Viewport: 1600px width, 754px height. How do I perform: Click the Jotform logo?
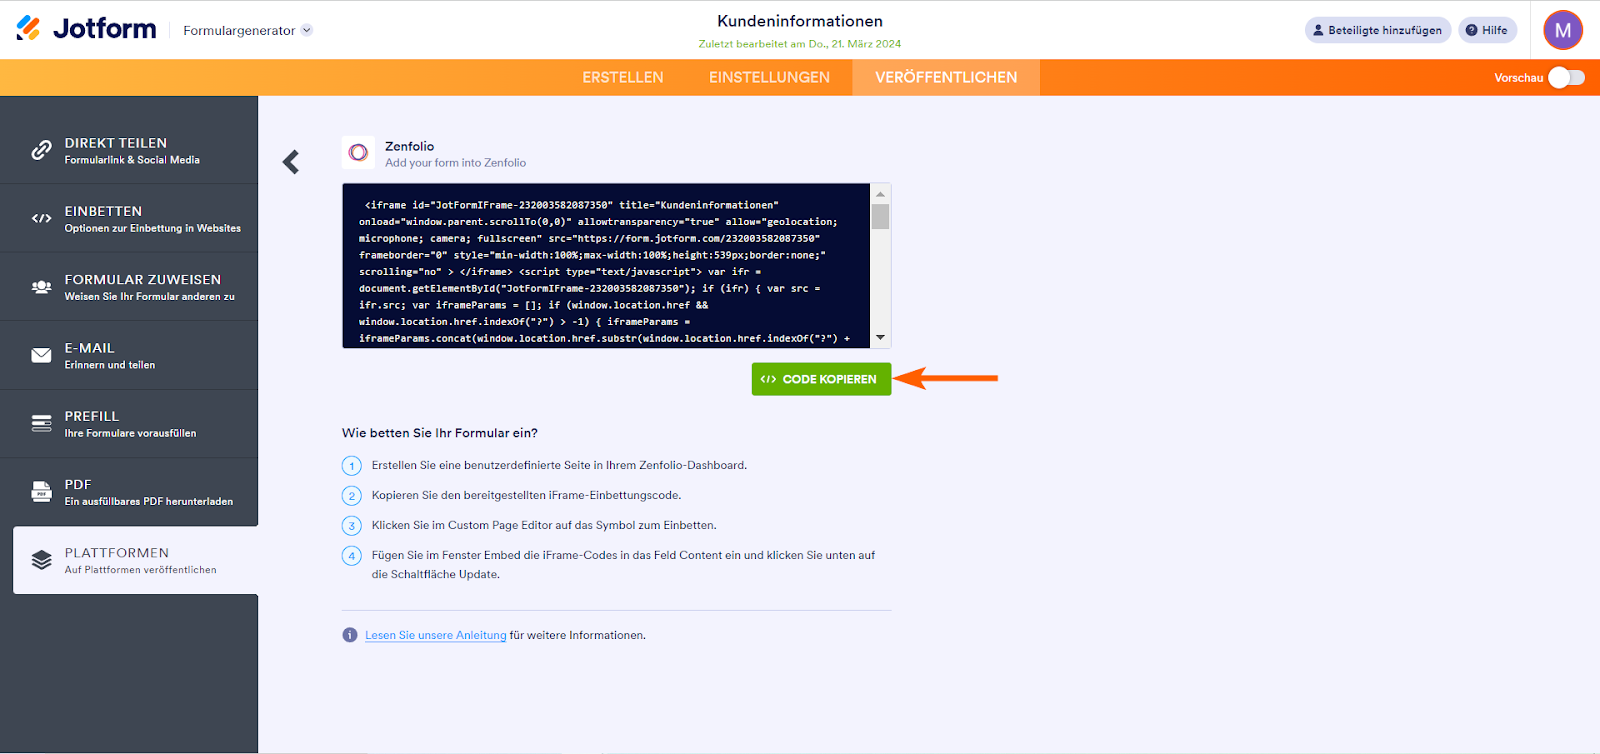tap(86, 29)
